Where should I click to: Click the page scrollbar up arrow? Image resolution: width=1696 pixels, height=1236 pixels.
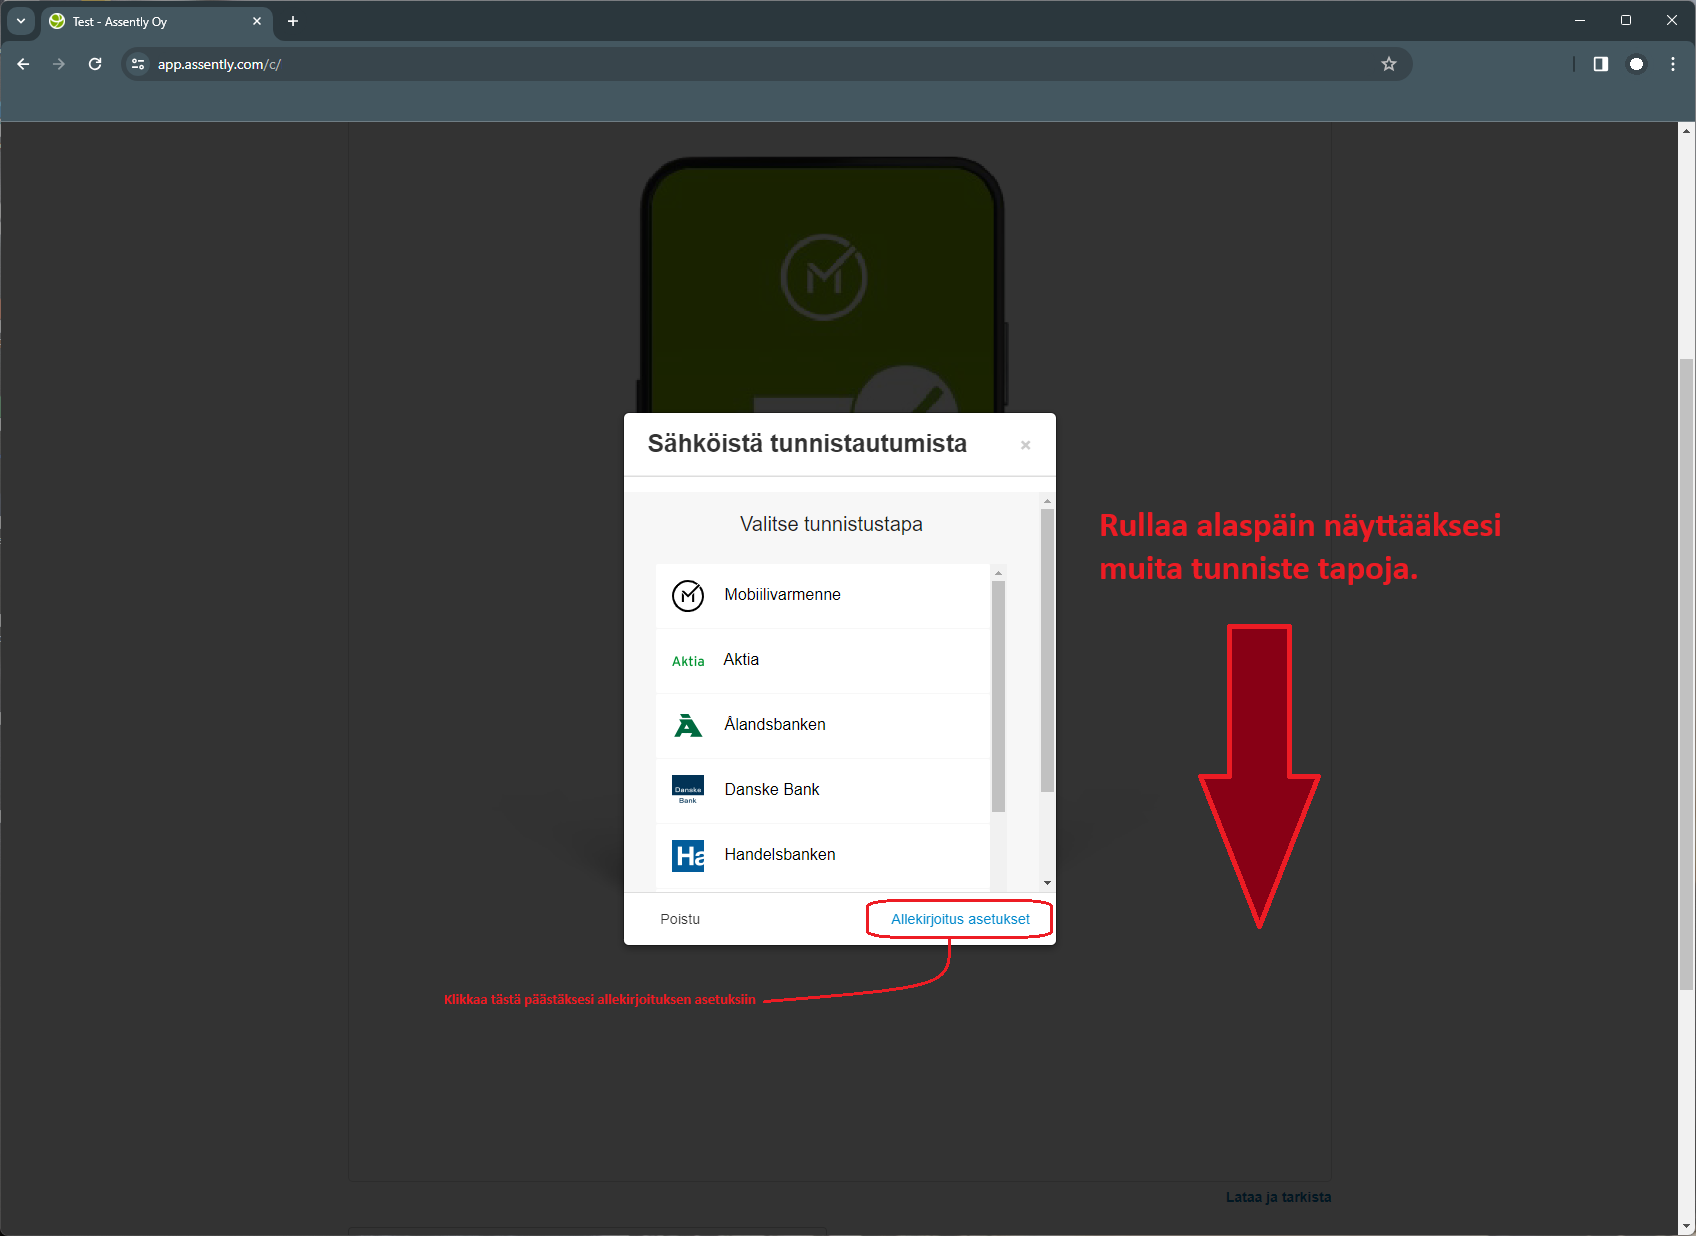point(1687,130)
